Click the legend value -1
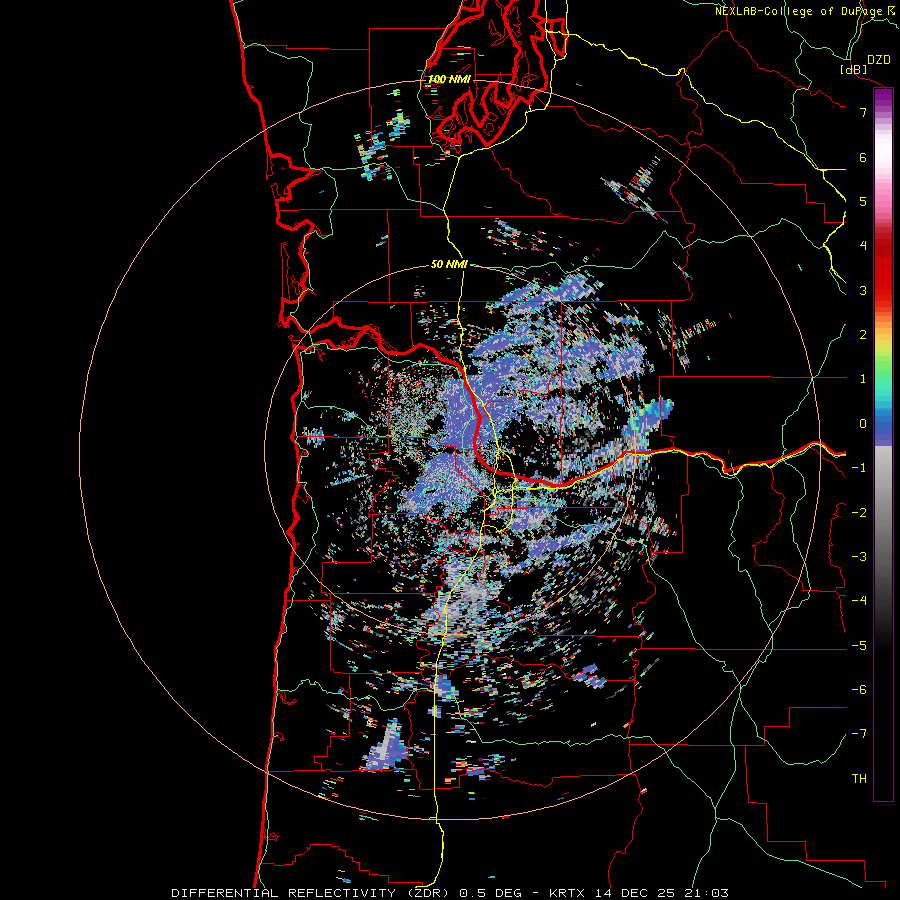This screenshot has width=900, height=900. 859,468
